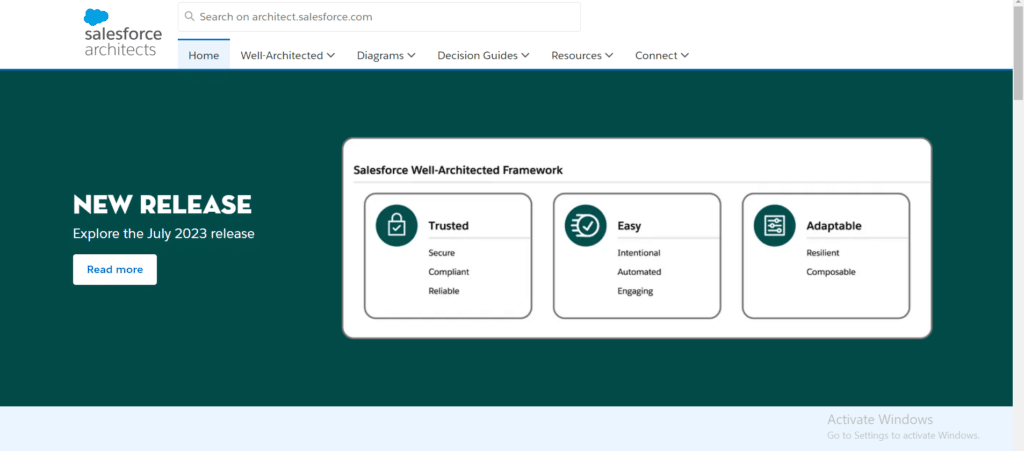The image size is (1024, 451).
Task: Click the Salesforce Architects cloud logo
Action: (x=123, y=33)
